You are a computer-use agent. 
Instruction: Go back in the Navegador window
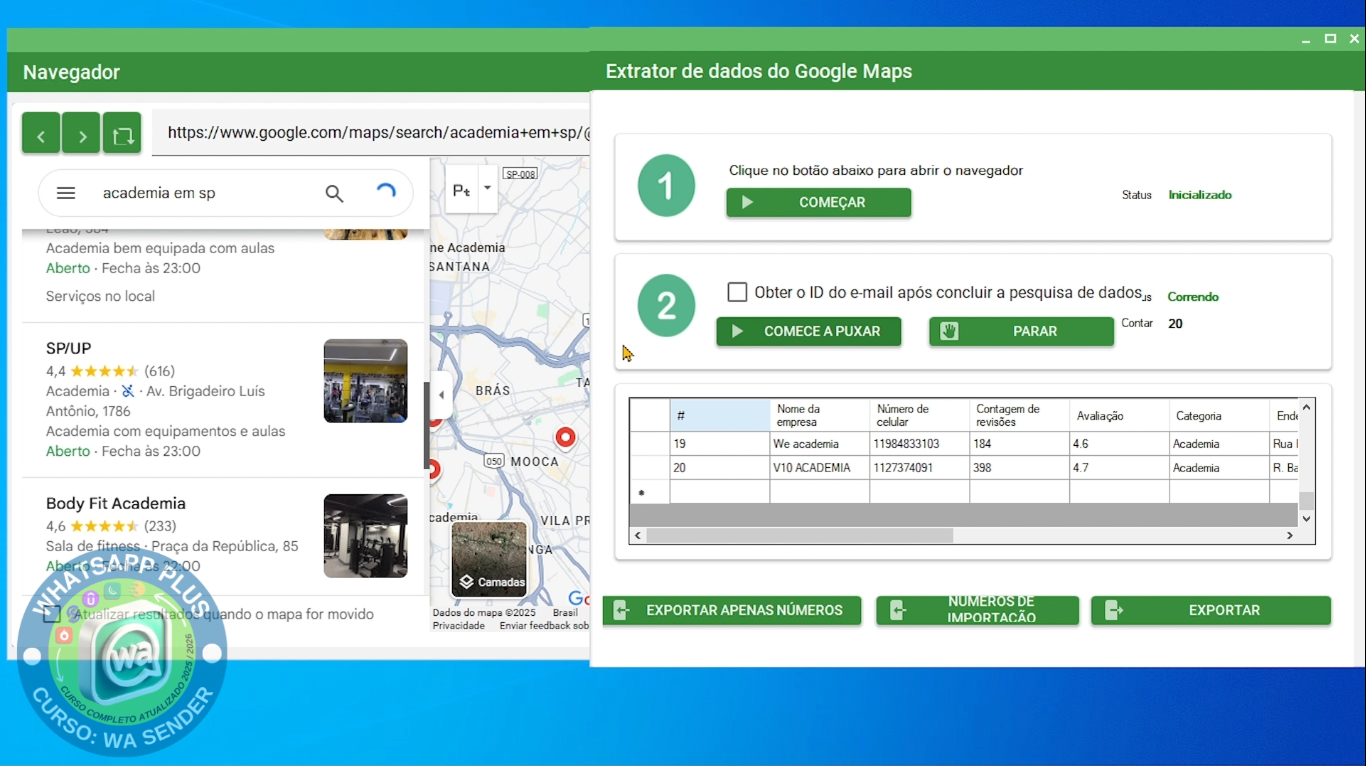41,133
